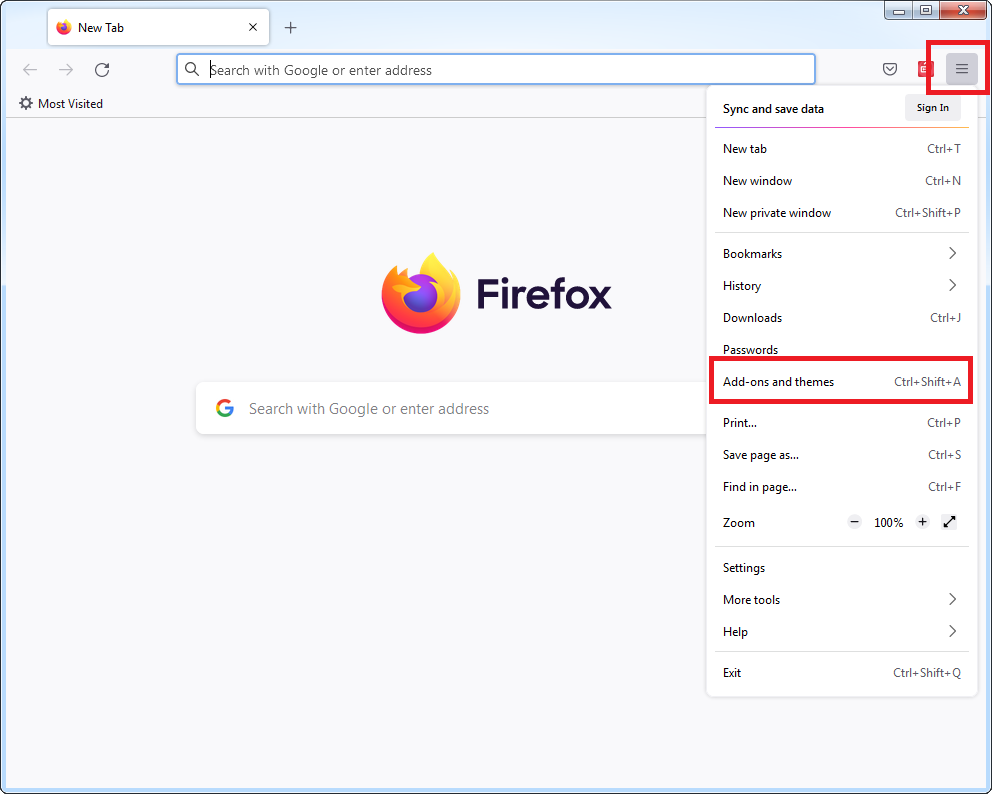Open a new tab with plus button
The height and width of the screenshot is (794, 992).
290,28
